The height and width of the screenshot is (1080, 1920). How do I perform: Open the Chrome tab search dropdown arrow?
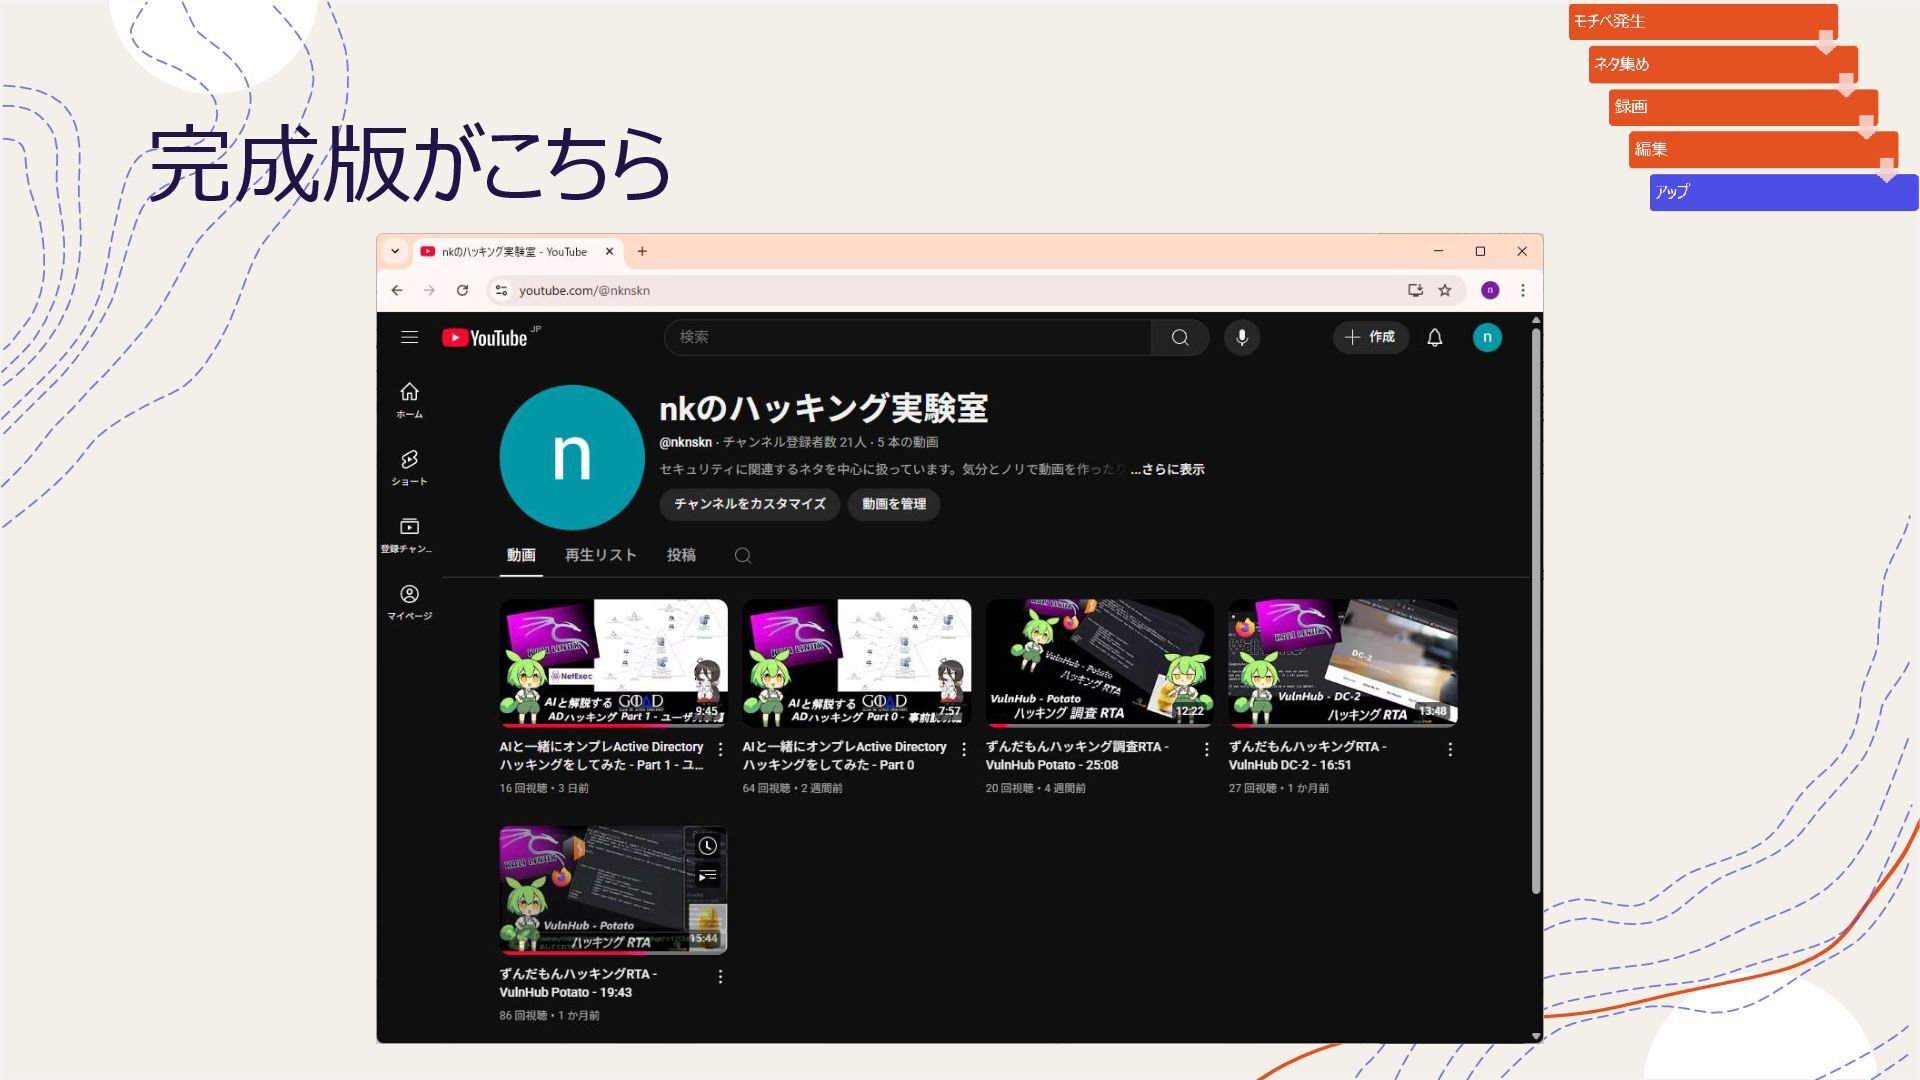[x=395, y=252]
